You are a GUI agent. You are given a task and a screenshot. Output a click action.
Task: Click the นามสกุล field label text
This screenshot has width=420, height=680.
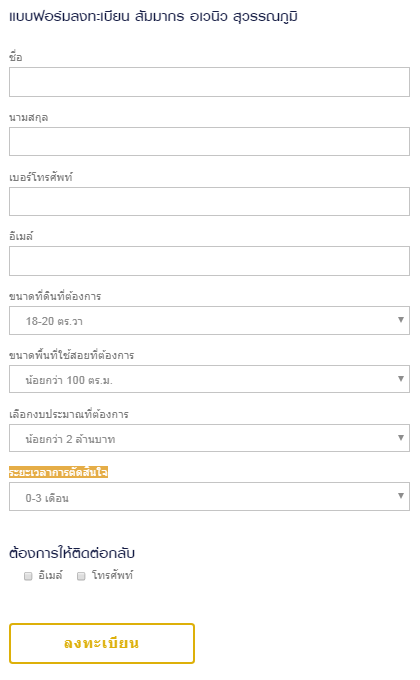[29, 118]
